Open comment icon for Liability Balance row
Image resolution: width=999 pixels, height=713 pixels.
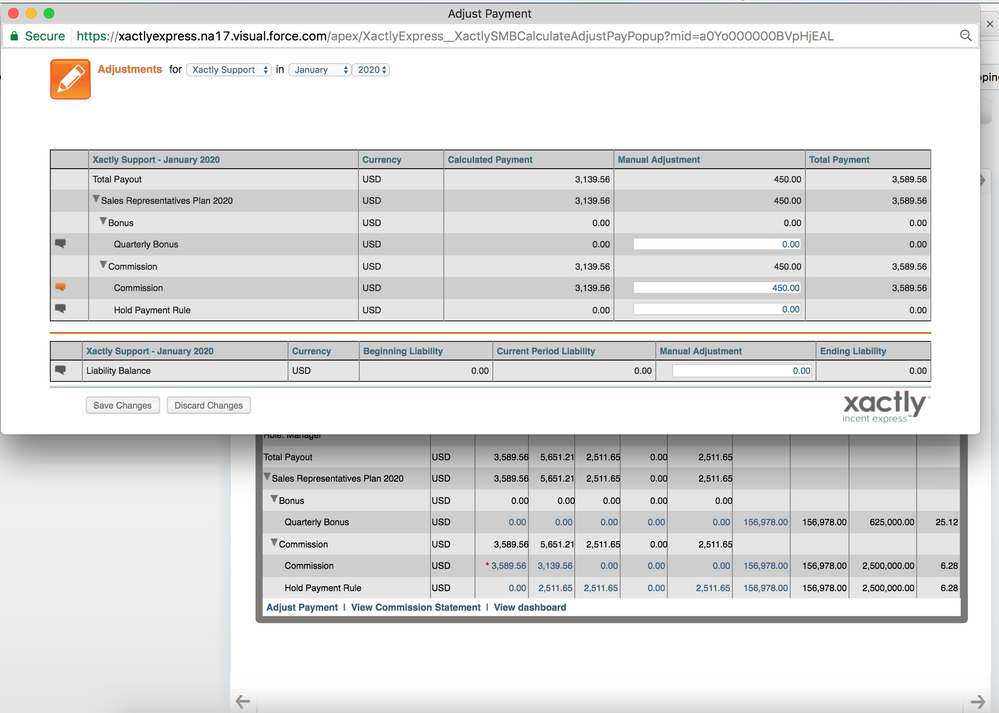(x=61, y=370)
